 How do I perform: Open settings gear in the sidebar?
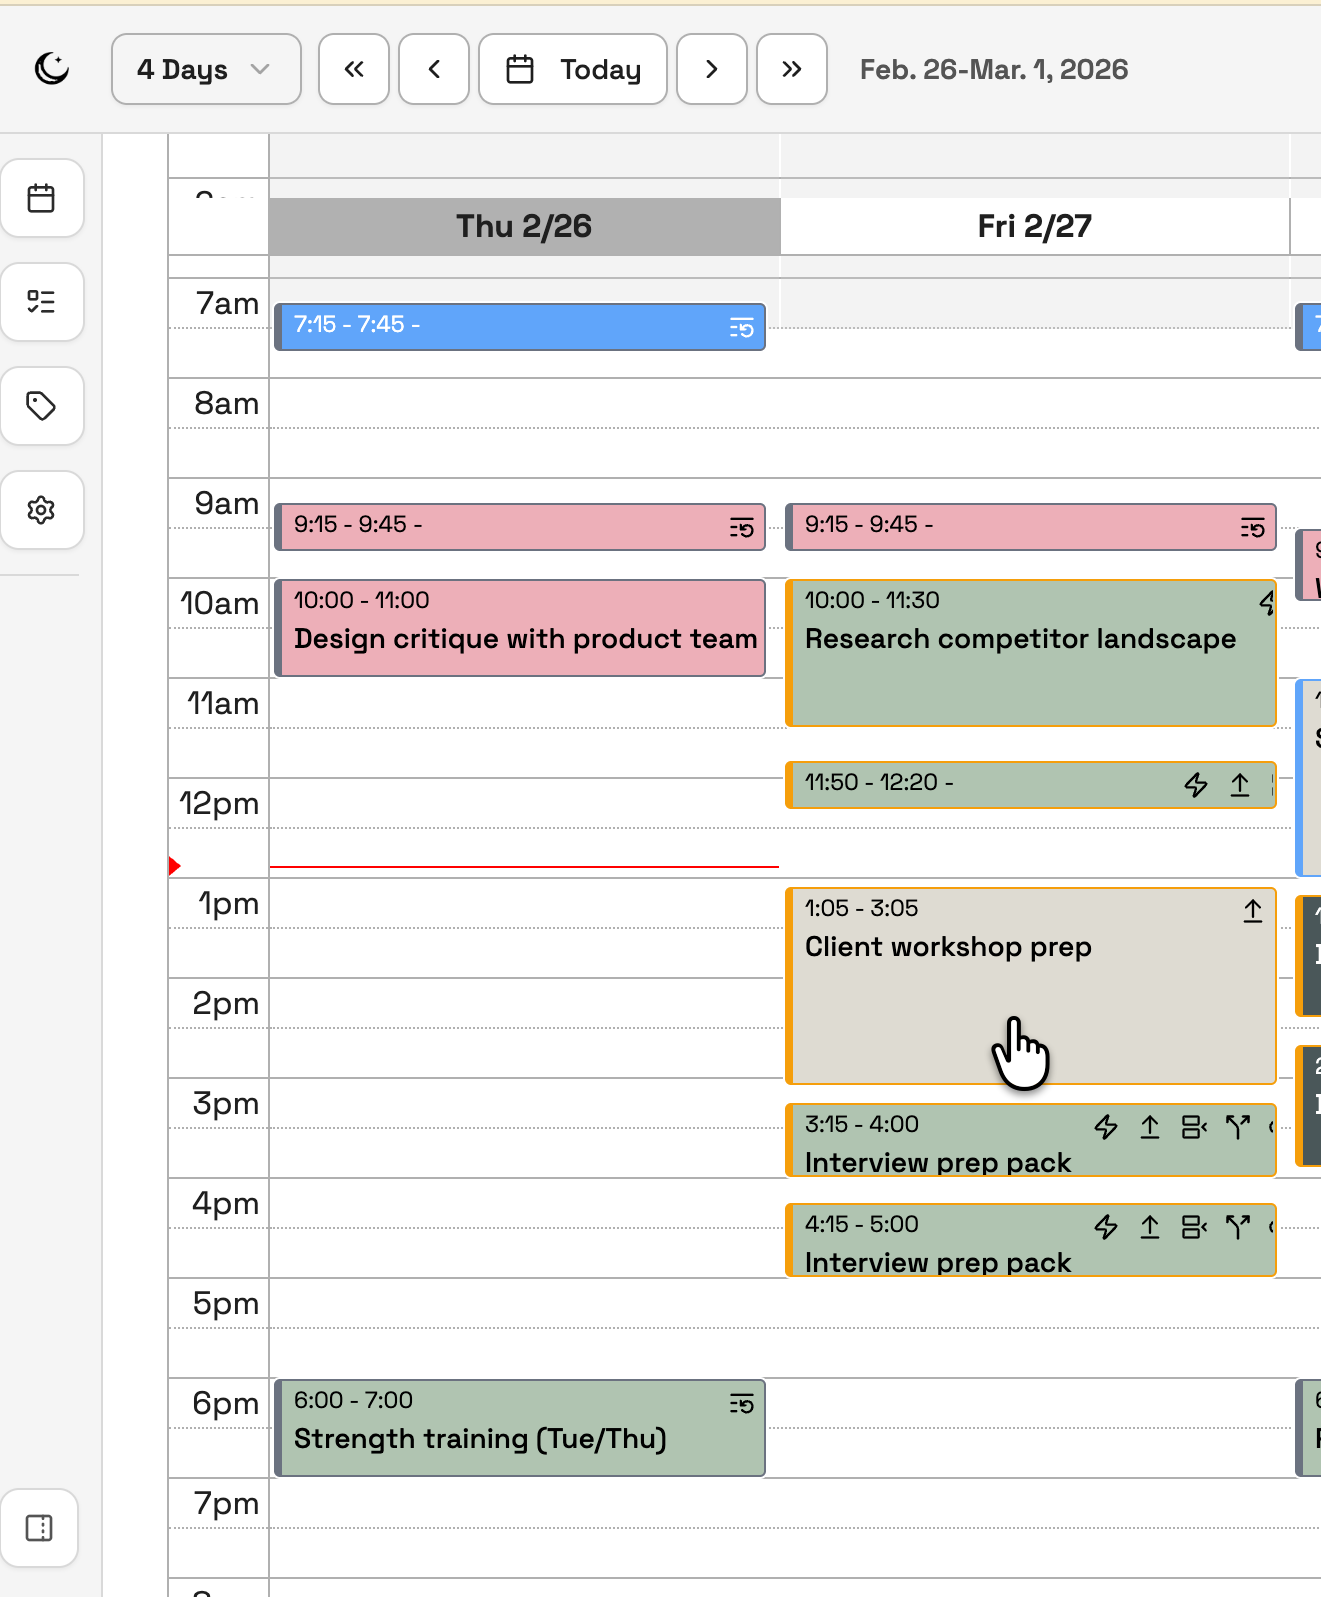click(41, 510)
